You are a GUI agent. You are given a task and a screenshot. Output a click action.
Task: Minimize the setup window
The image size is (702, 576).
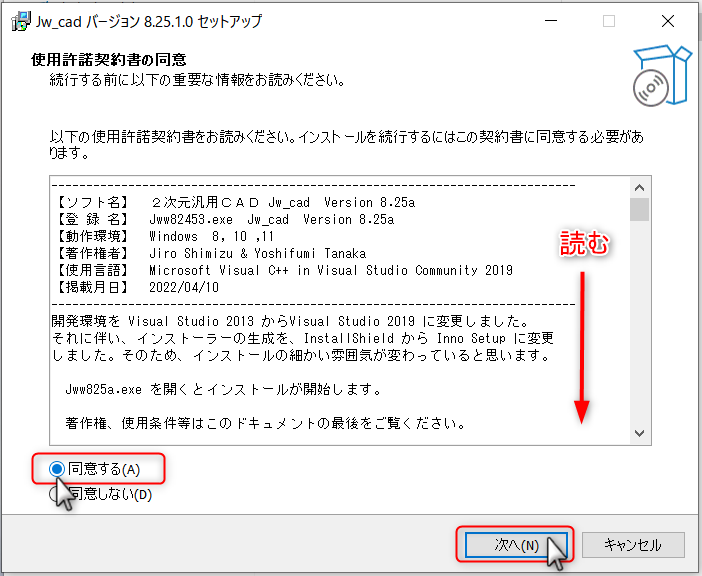(551, 21)
